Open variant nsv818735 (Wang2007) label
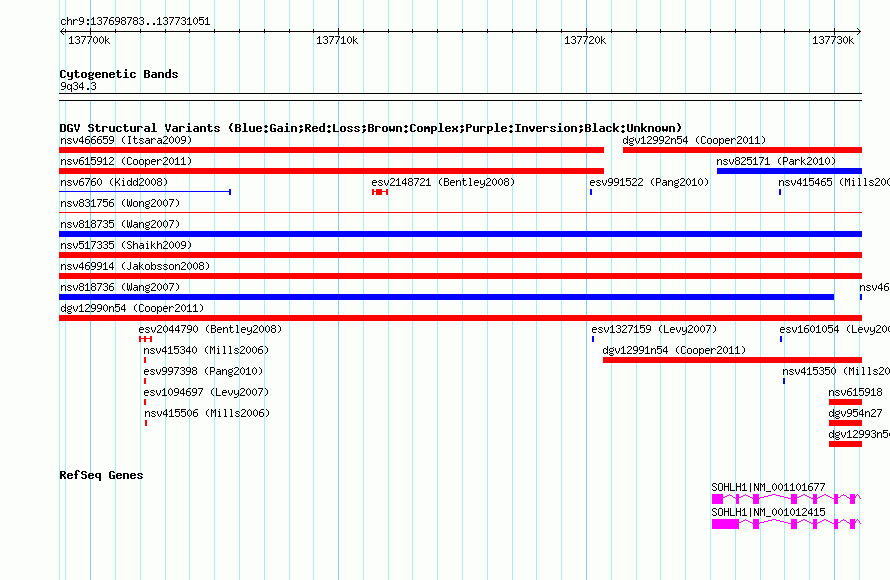The image size is (890, 580). 120,224
